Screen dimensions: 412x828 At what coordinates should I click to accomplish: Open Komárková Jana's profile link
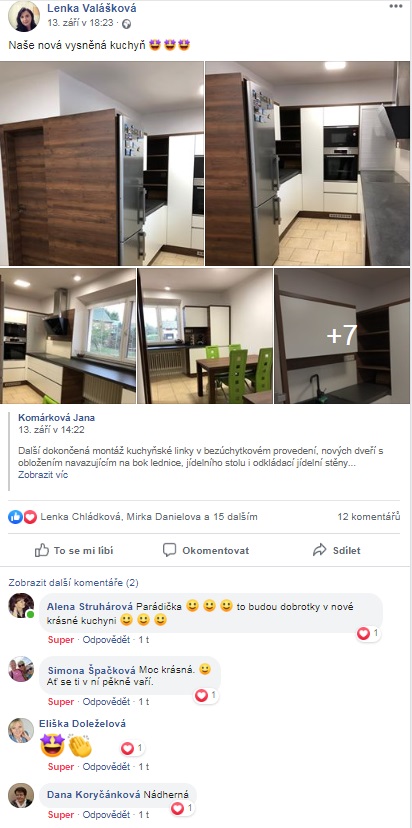click(x=57, y=418)
